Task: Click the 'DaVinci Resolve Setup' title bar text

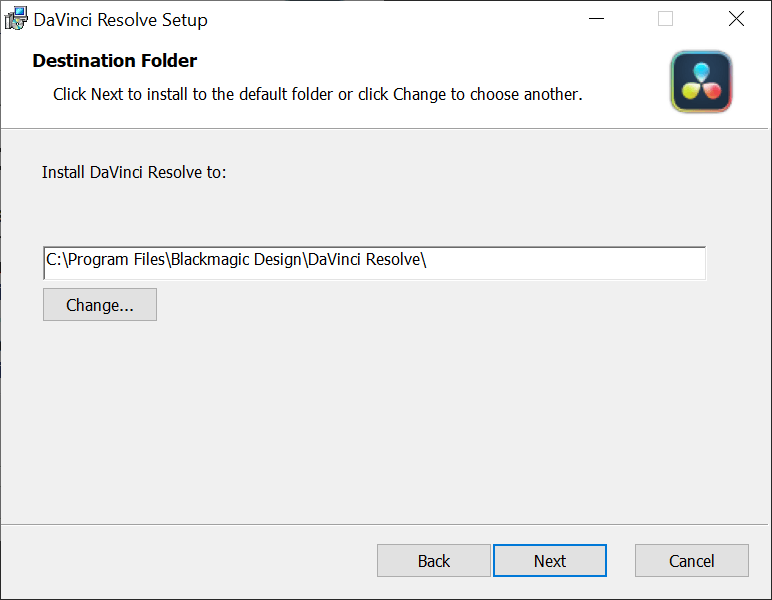Action: tap(121, 20)
